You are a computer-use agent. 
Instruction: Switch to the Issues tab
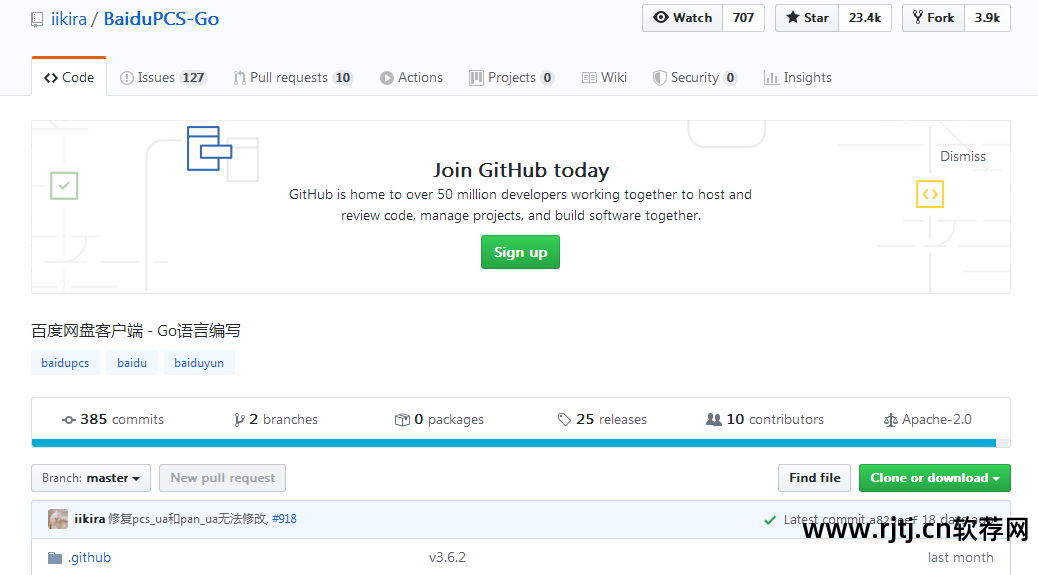pyautogui.click(x=163, y=77)
